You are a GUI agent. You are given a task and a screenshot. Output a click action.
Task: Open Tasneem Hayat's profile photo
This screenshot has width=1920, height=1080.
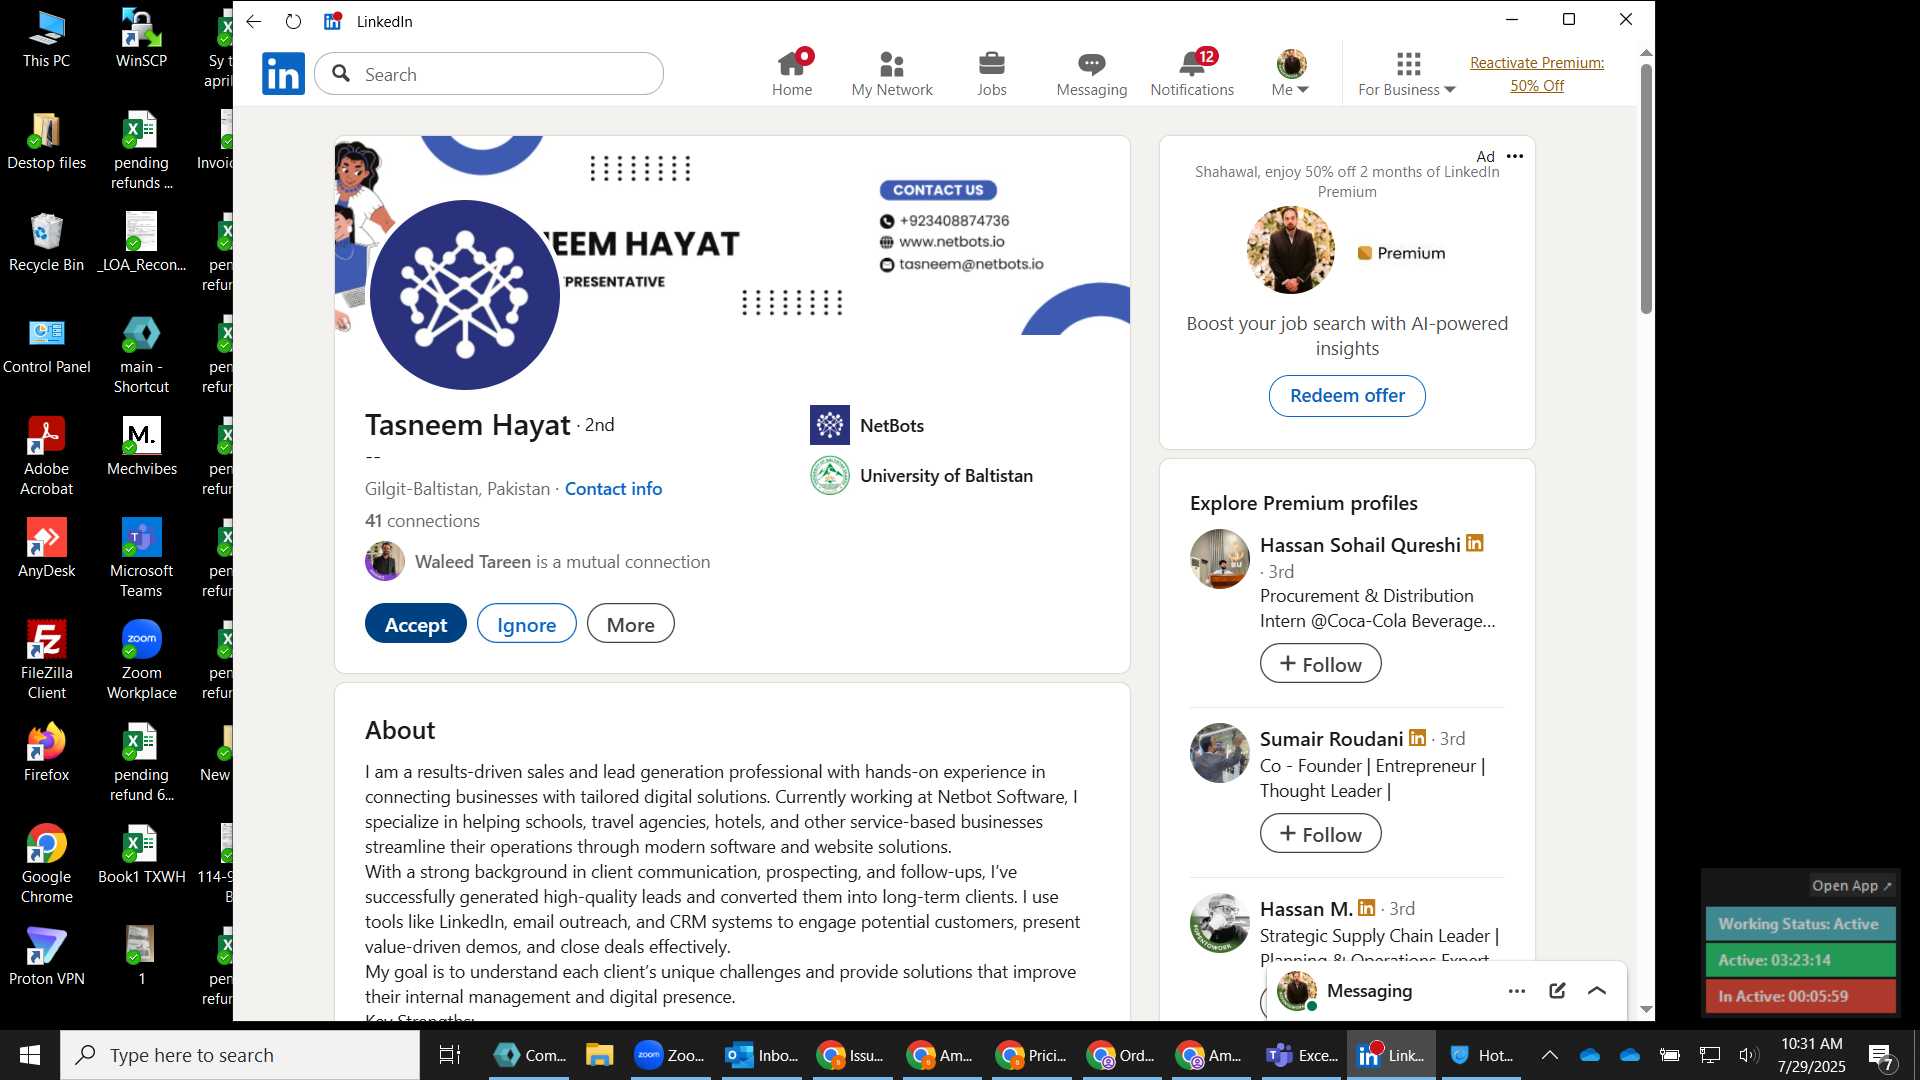465,295
